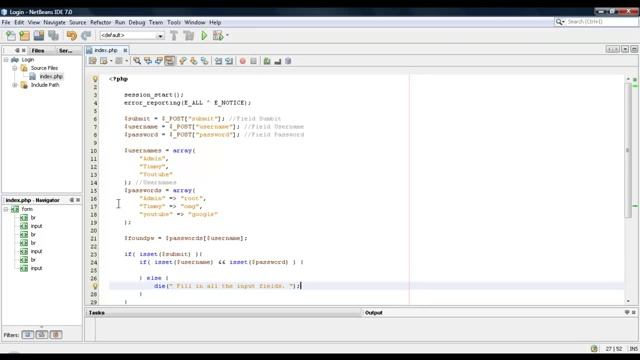
Task: Click the Save All toolbar icon
Action: point(53,36)
